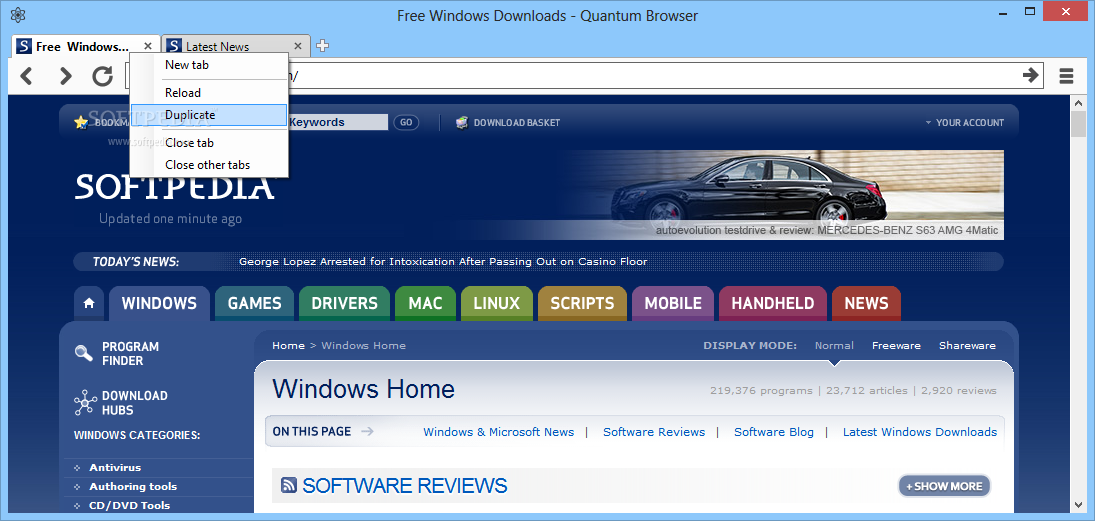The width and height of the screenshot is (1095, 521).
Task: Open the Antivirus category
Action: click(x=115, y=468)
